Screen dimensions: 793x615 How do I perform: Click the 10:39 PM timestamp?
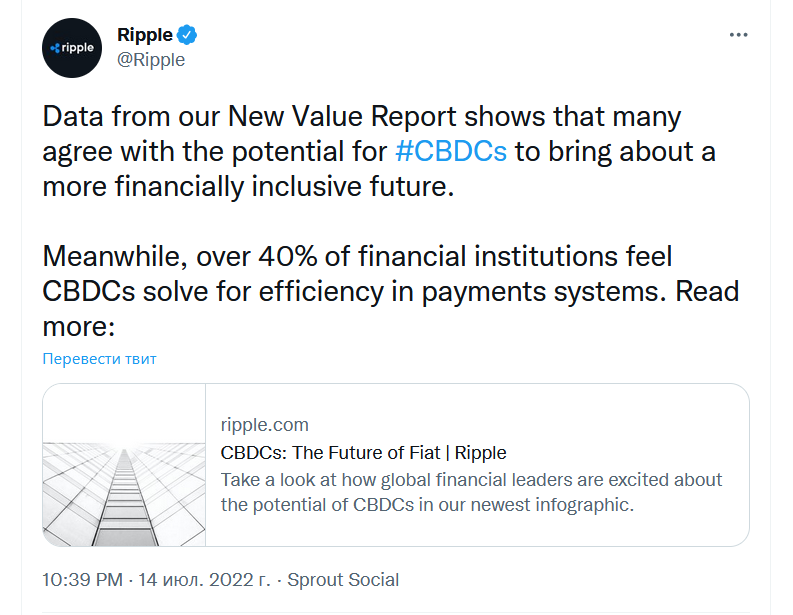click(x=83, y=580)
